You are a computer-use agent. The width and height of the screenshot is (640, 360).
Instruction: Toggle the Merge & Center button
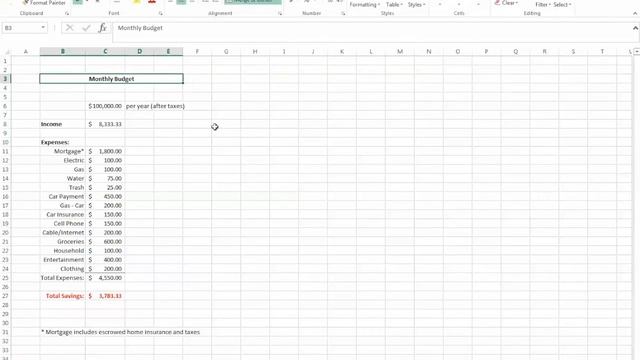(x=253, y=2)
